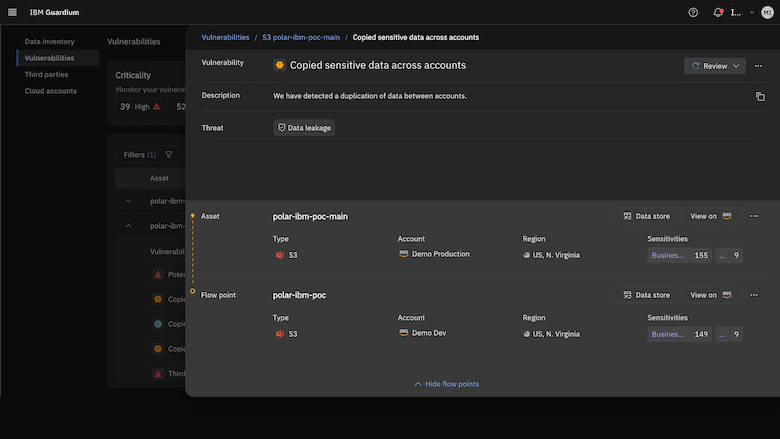
Task: Click the polar-ibm-poc flow point name
Action: (x=299, y=295)
